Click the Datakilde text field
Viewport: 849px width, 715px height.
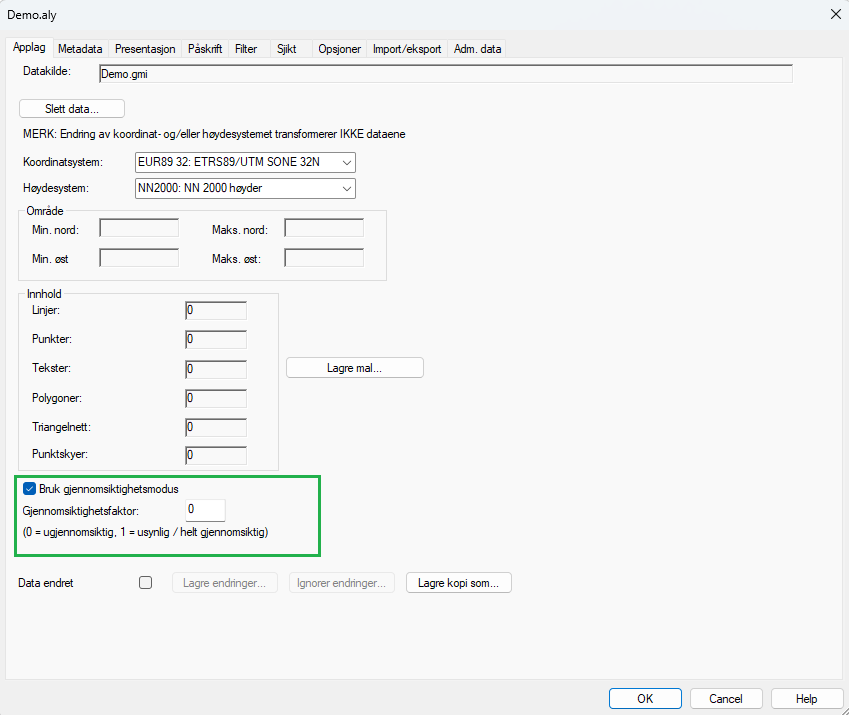445,73
